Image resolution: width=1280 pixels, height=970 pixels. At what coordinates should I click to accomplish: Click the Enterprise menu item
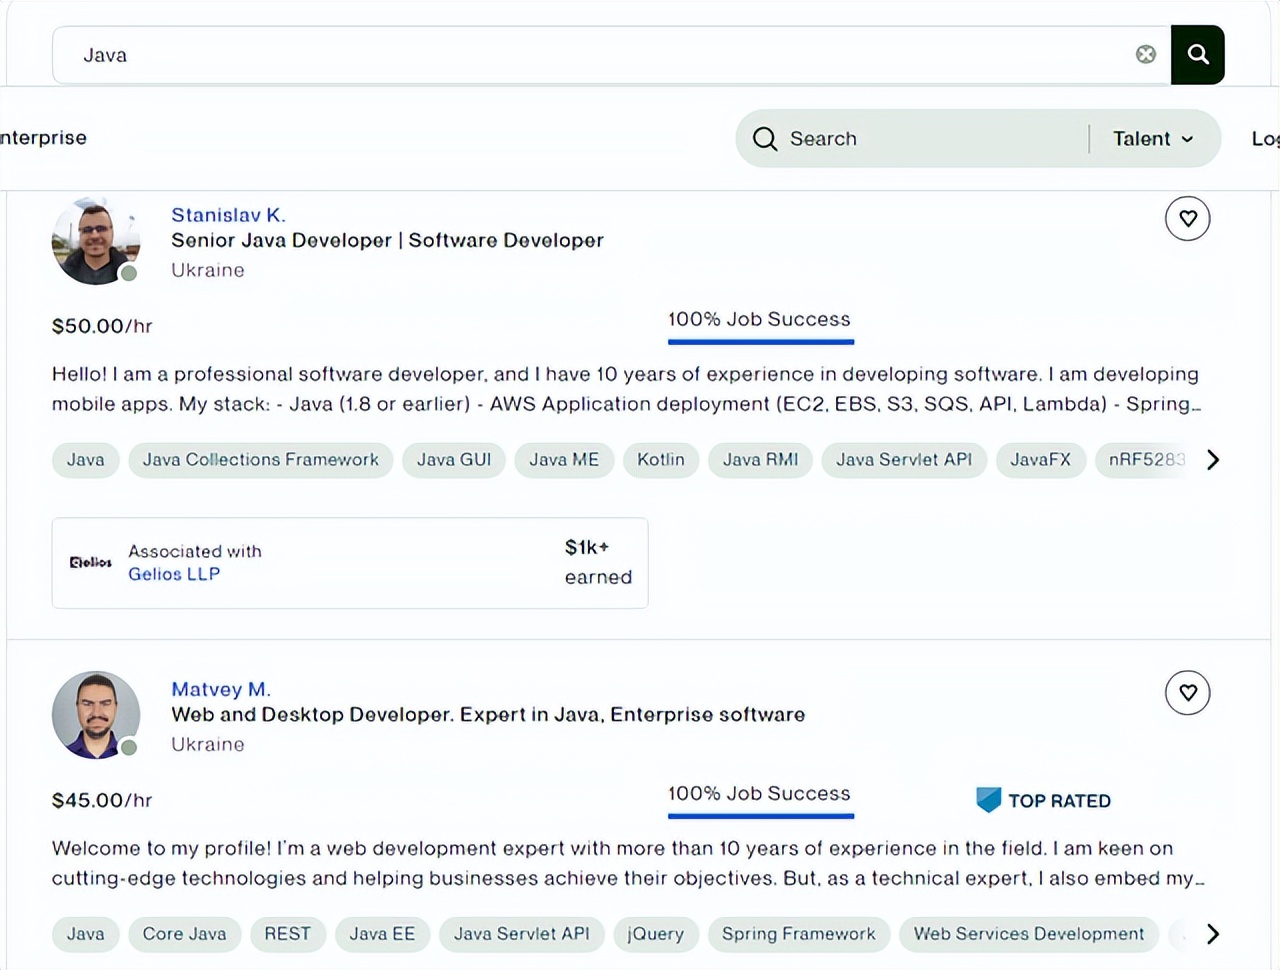(x=43, y=138)
